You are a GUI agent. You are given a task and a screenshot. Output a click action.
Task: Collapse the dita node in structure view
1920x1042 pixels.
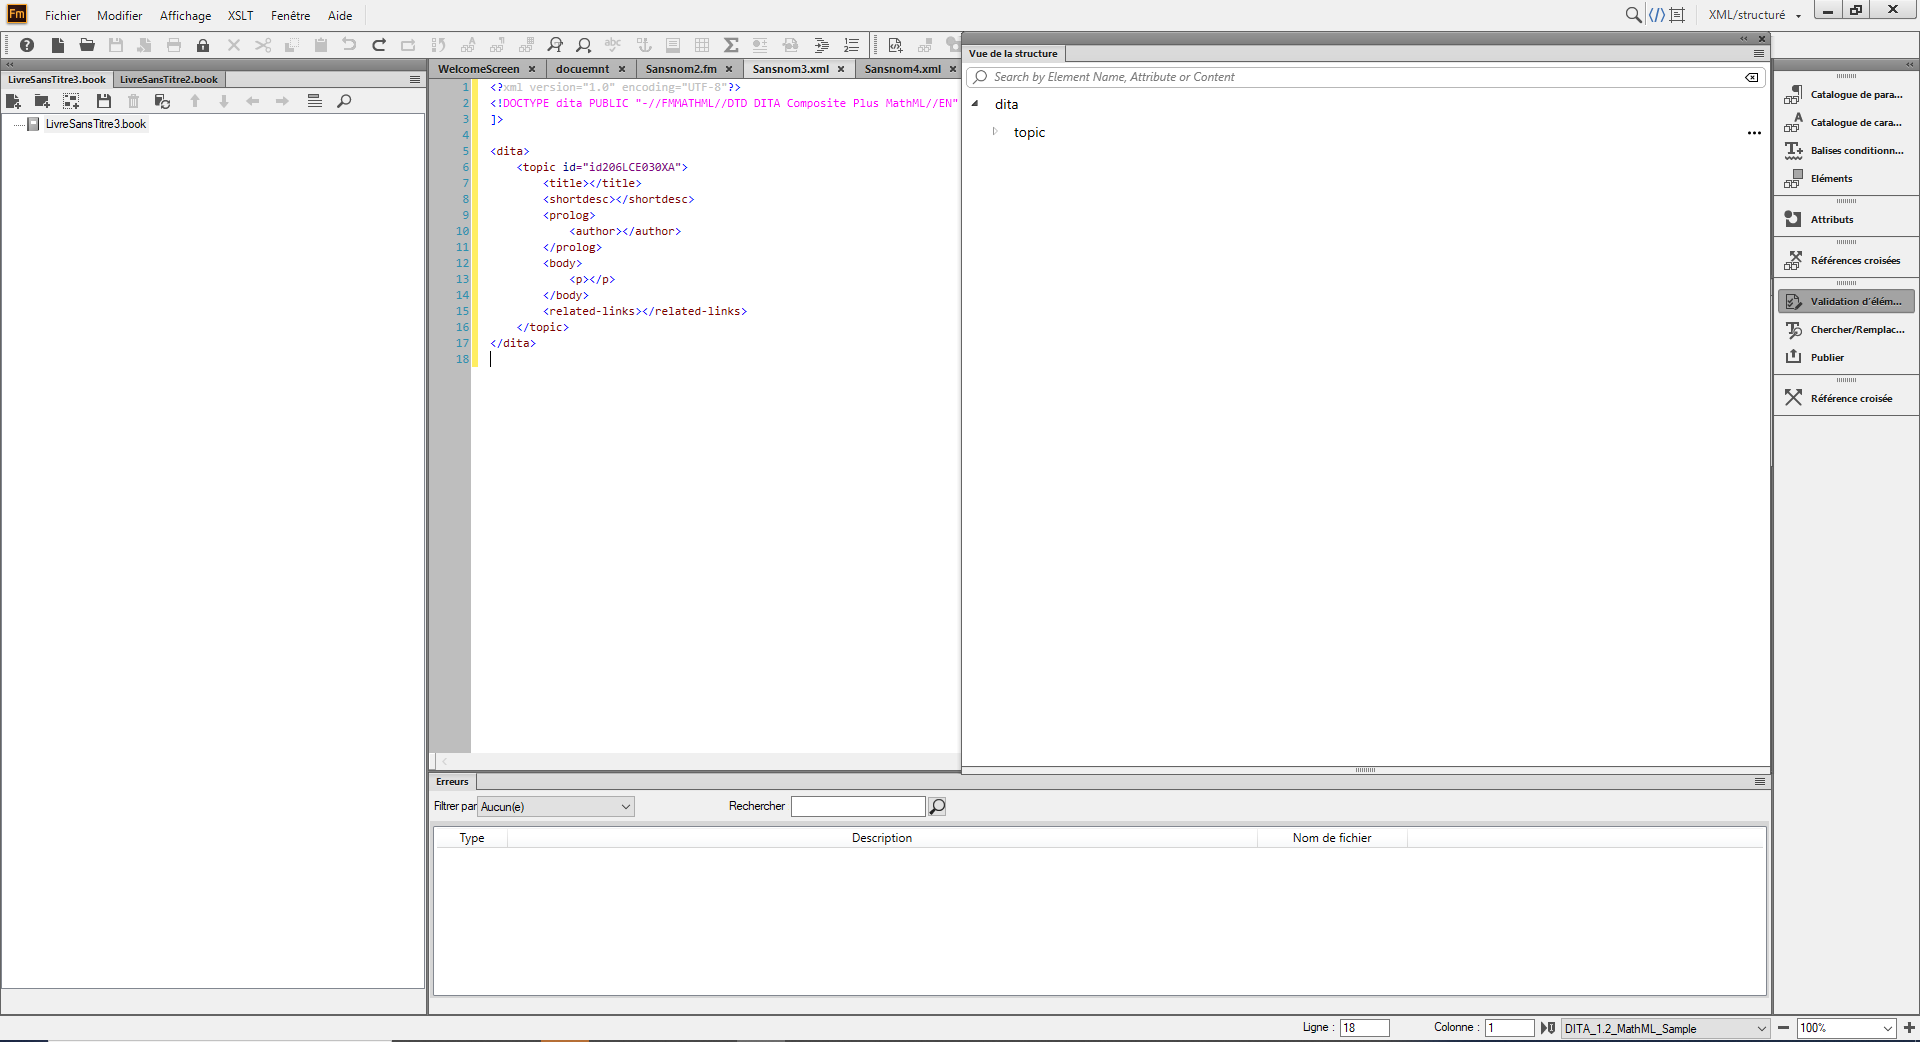coord(975,104)
